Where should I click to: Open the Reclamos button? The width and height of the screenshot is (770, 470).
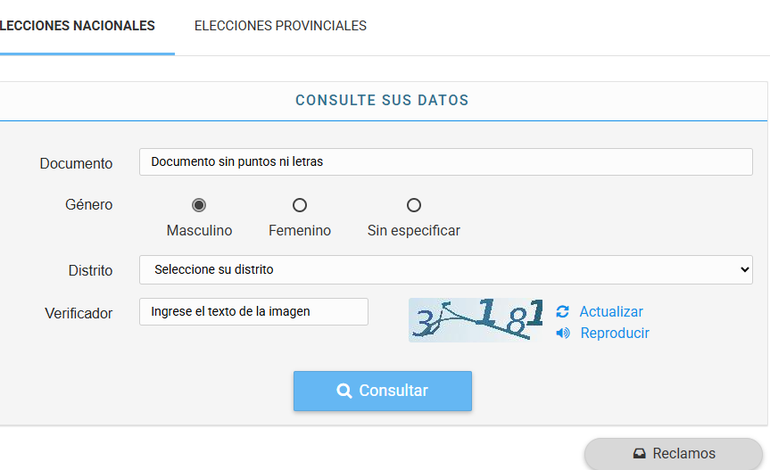(x=674, y=454)
